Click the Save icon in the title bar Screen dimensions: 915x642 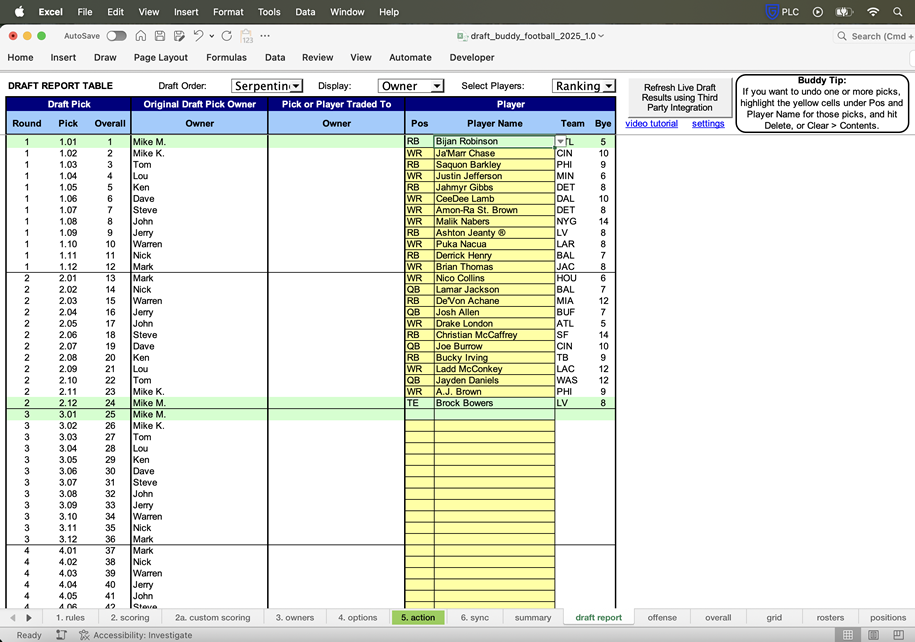[x=160, y=36]
